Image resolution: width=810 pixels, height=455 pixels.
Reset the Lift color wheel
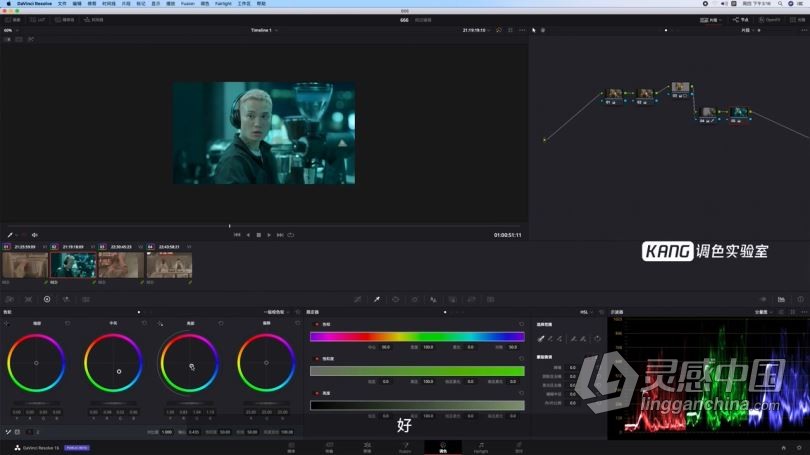tap(68, 323)
